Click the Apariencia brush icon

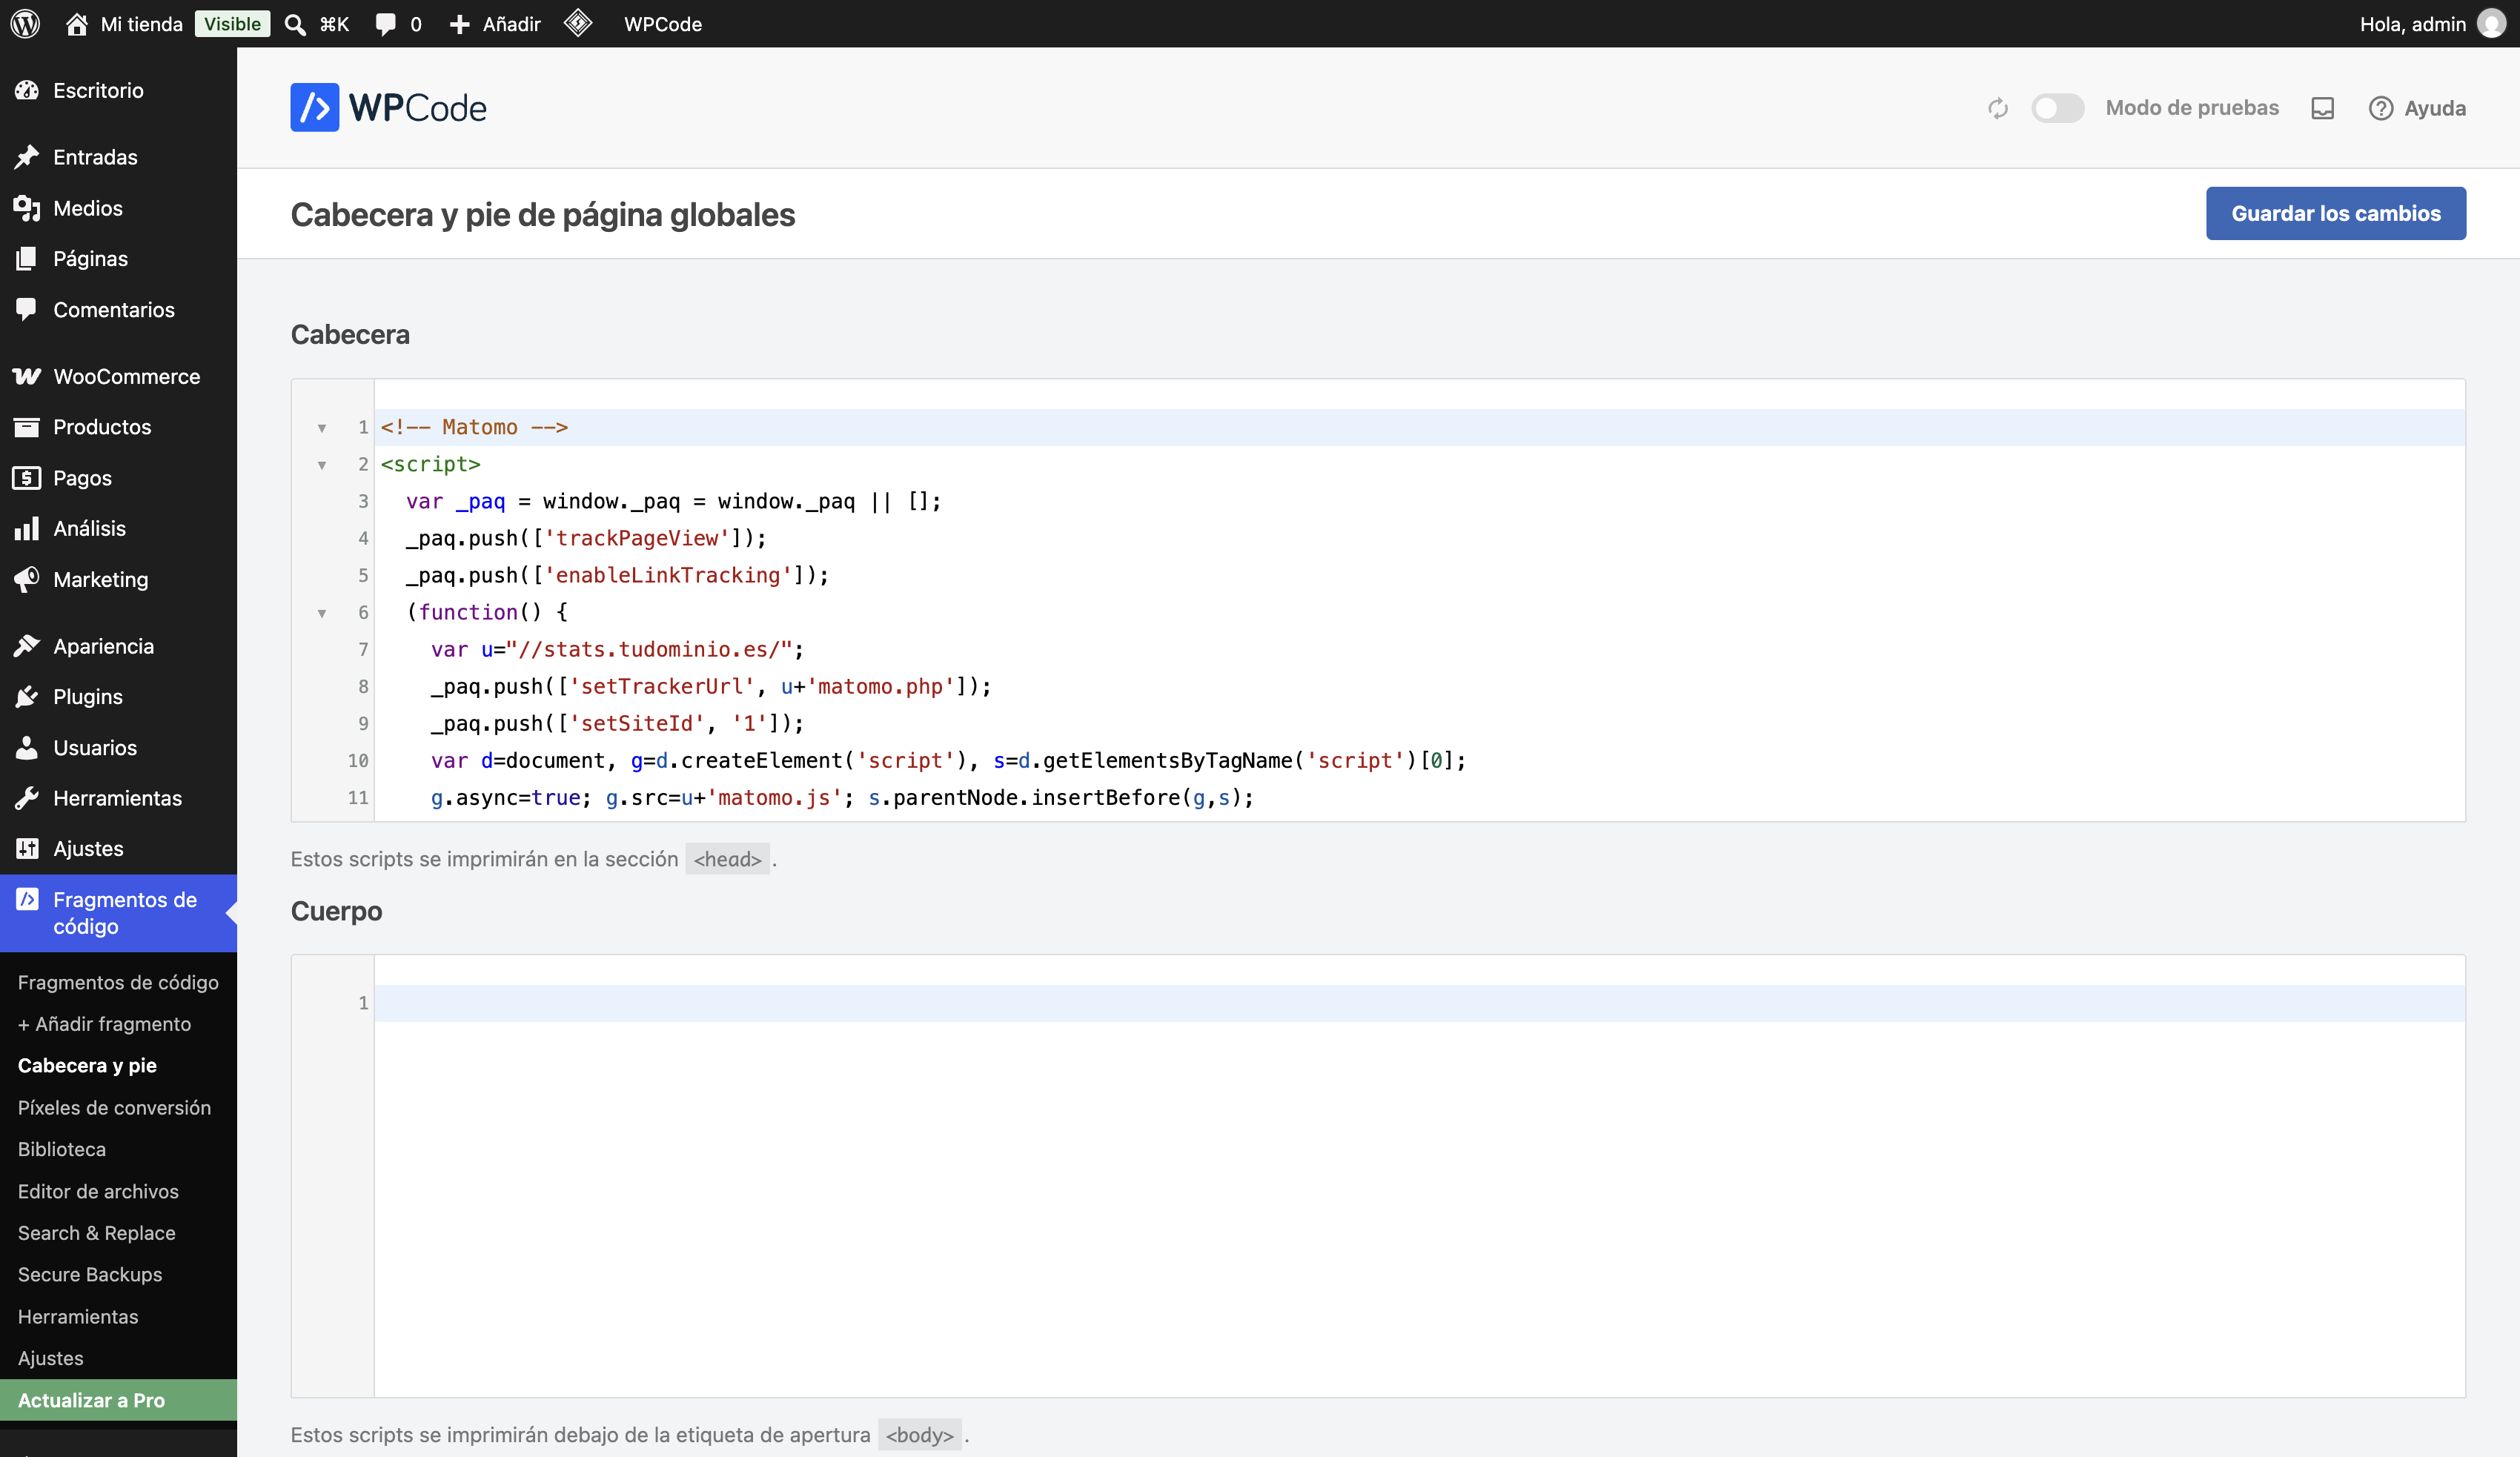tap(27, 646)
